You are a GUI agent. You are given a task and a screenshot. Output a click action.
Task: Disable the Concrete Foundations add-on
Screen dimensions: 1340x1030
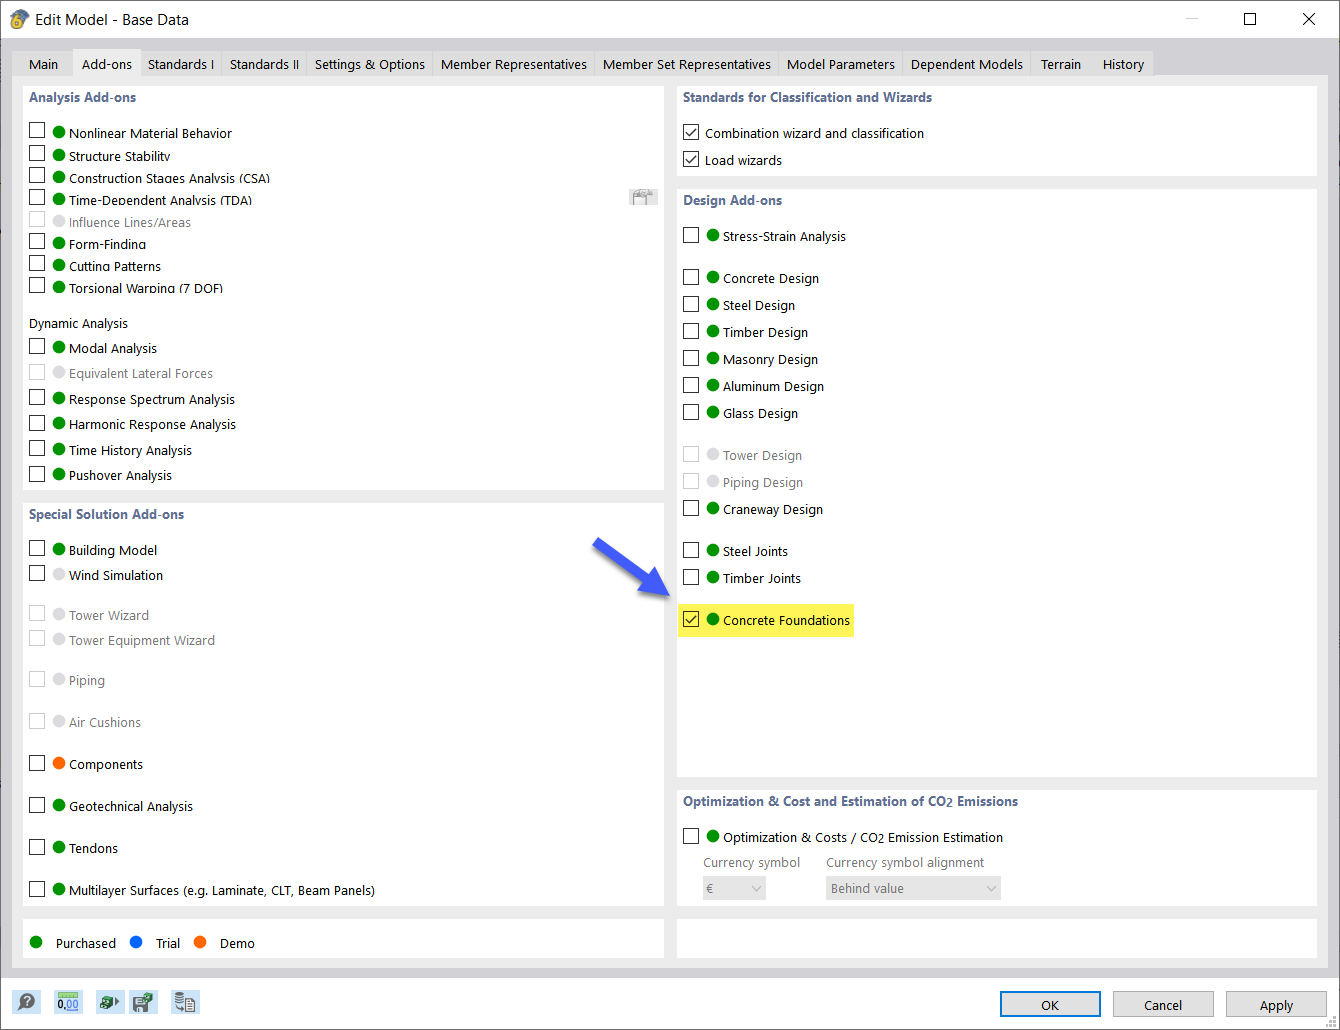tap(691, 619)
